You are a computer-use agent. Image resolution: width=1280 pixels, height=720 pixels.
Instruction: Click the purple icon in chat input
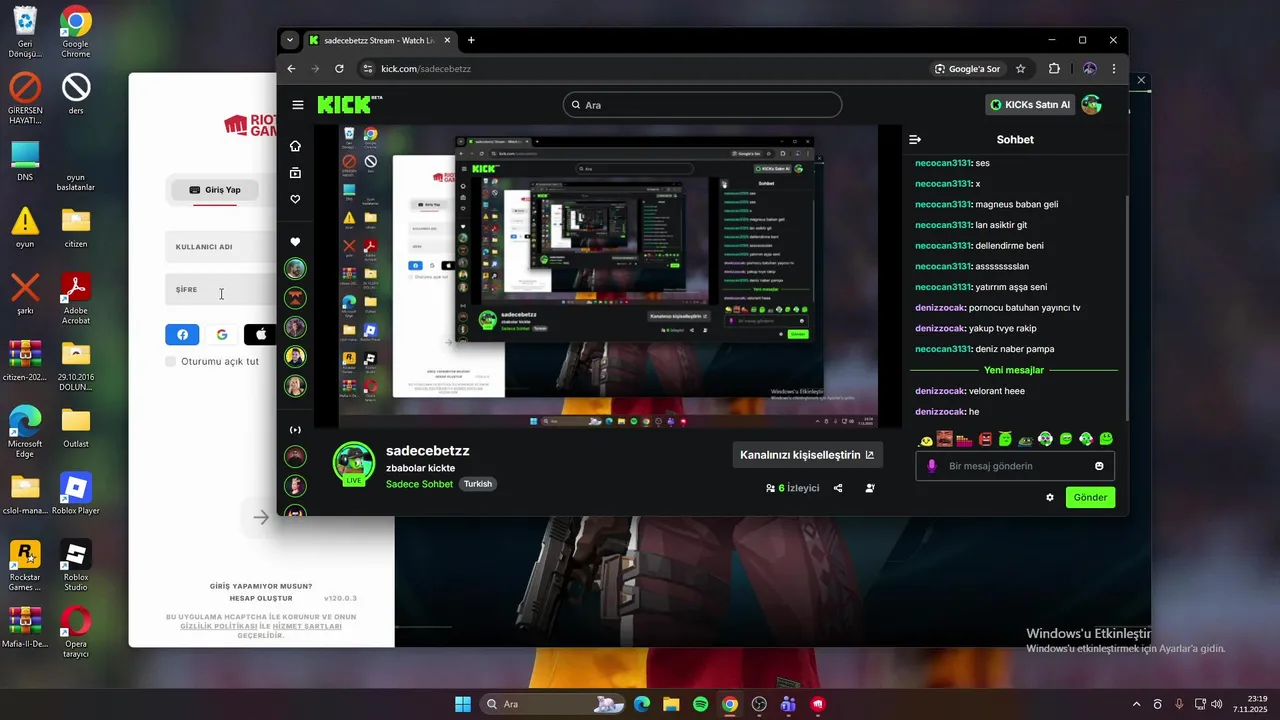pos(932,466)
